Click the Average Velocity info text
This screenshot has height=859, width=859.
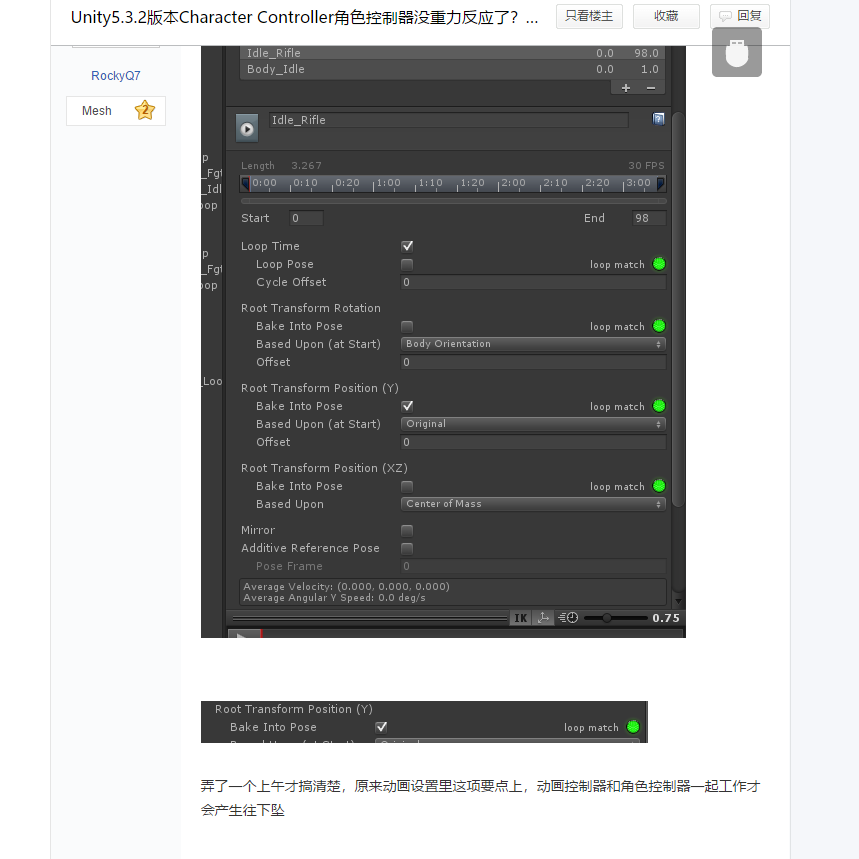click(x=346, y=586)
